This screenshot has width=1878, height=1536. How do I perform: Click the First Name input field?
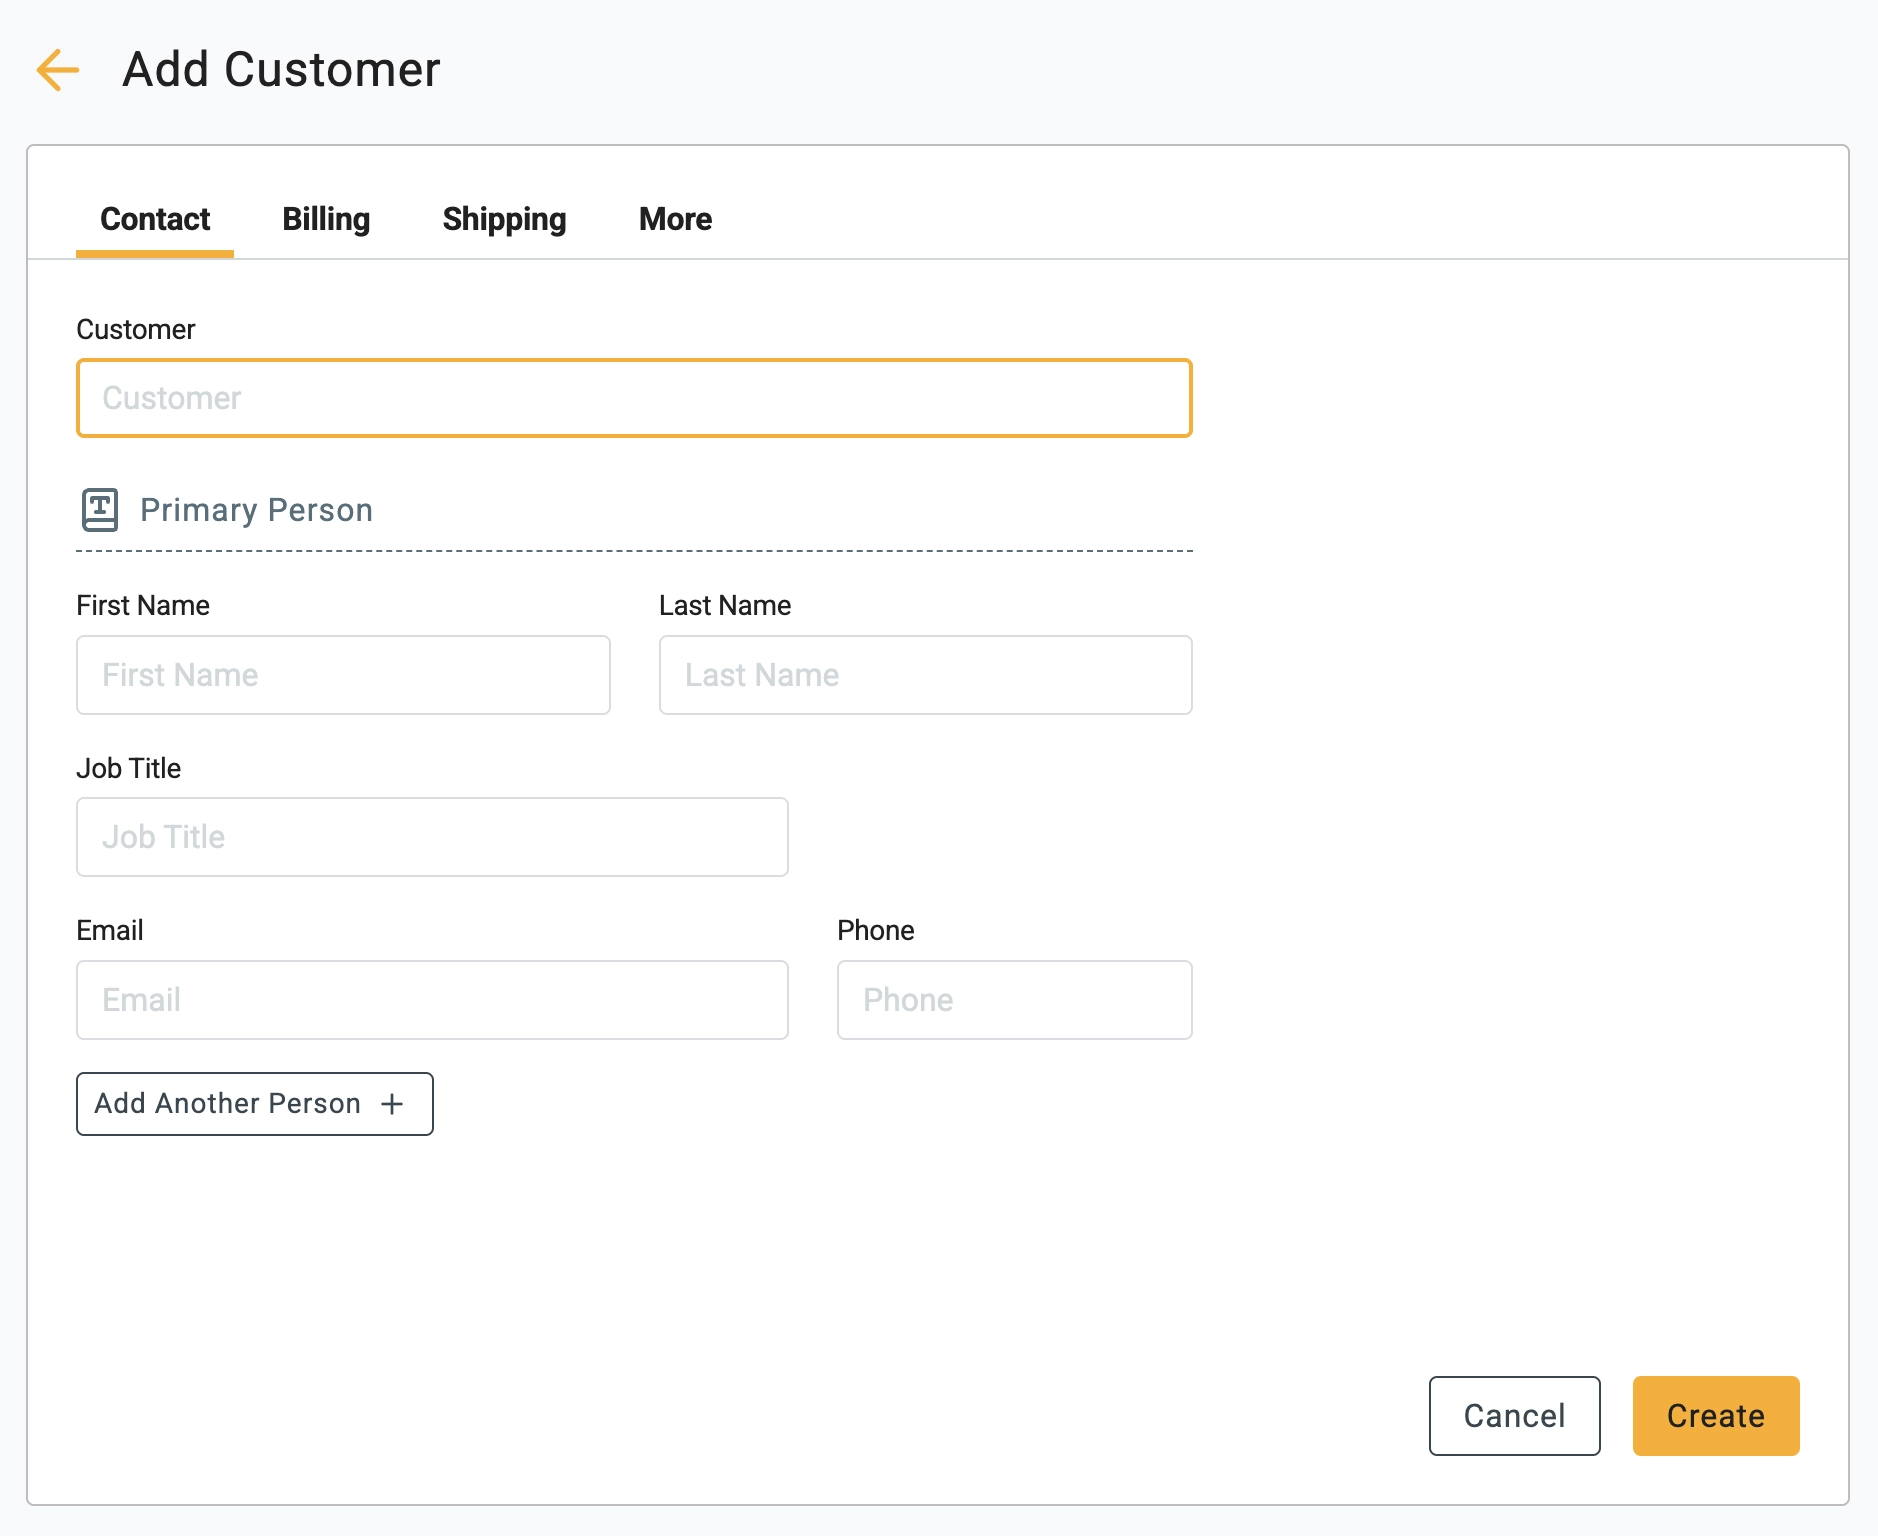click(x=343, y=675)
